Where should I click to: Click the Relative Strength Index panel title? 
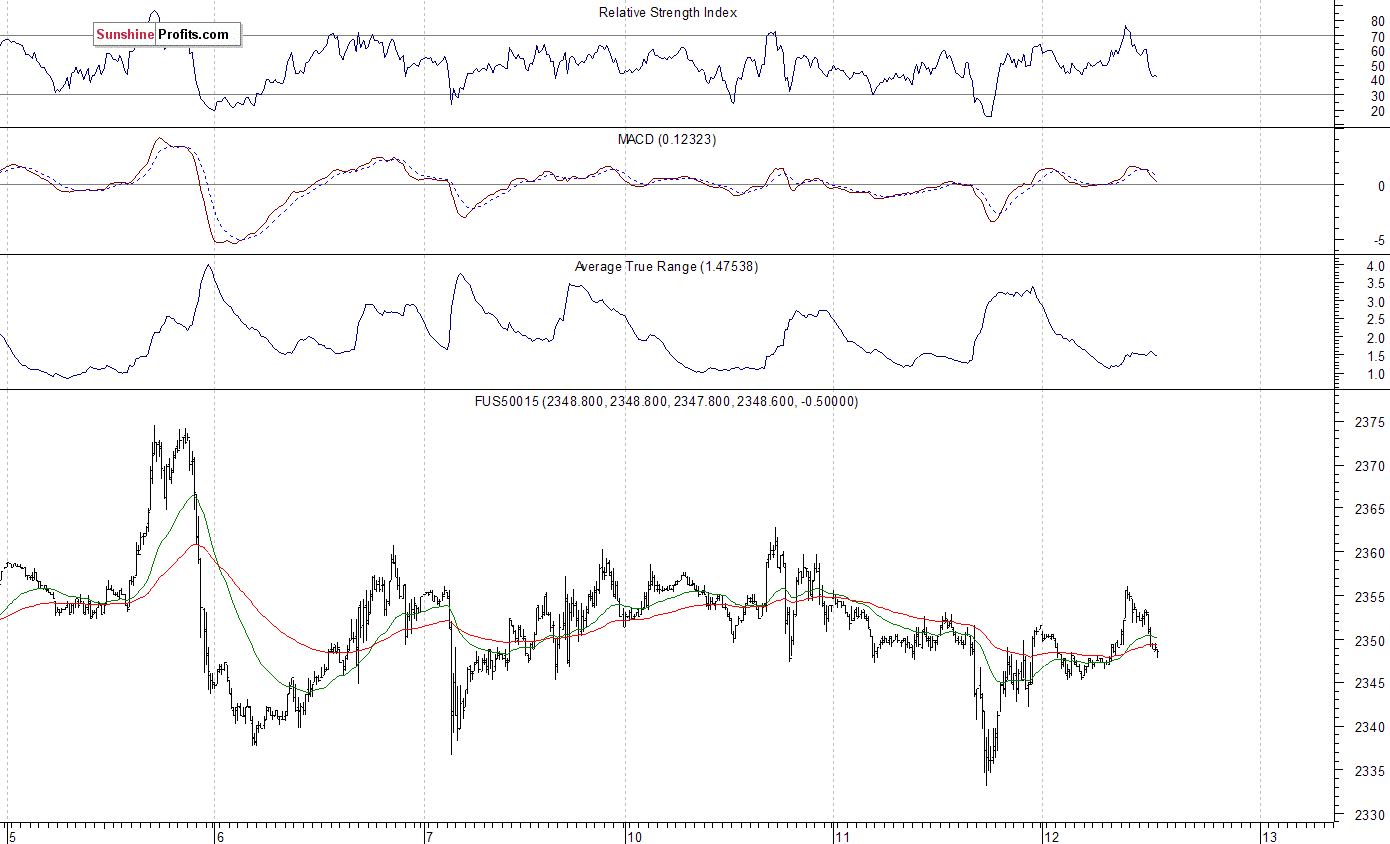pos(668,13)
